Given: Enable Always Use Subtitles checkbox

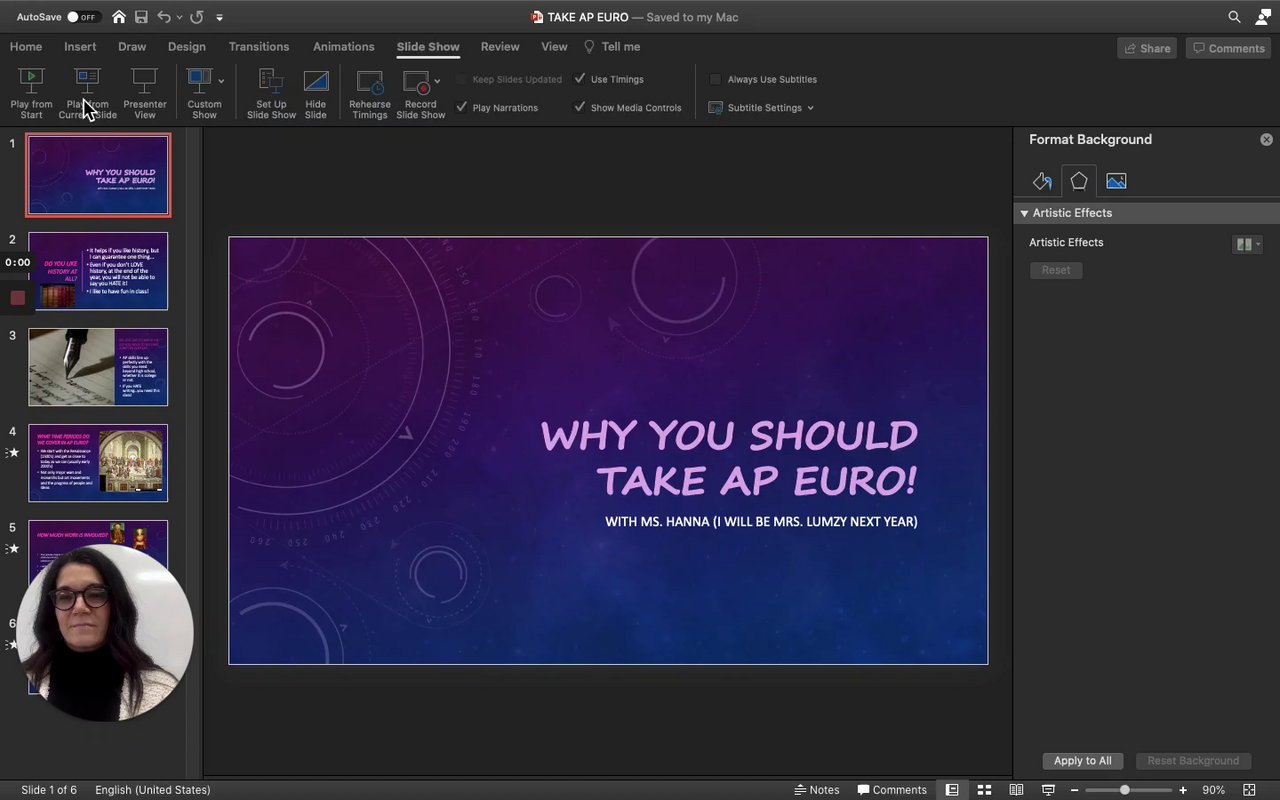Looking at the screenshot, I should pos(716,79).
